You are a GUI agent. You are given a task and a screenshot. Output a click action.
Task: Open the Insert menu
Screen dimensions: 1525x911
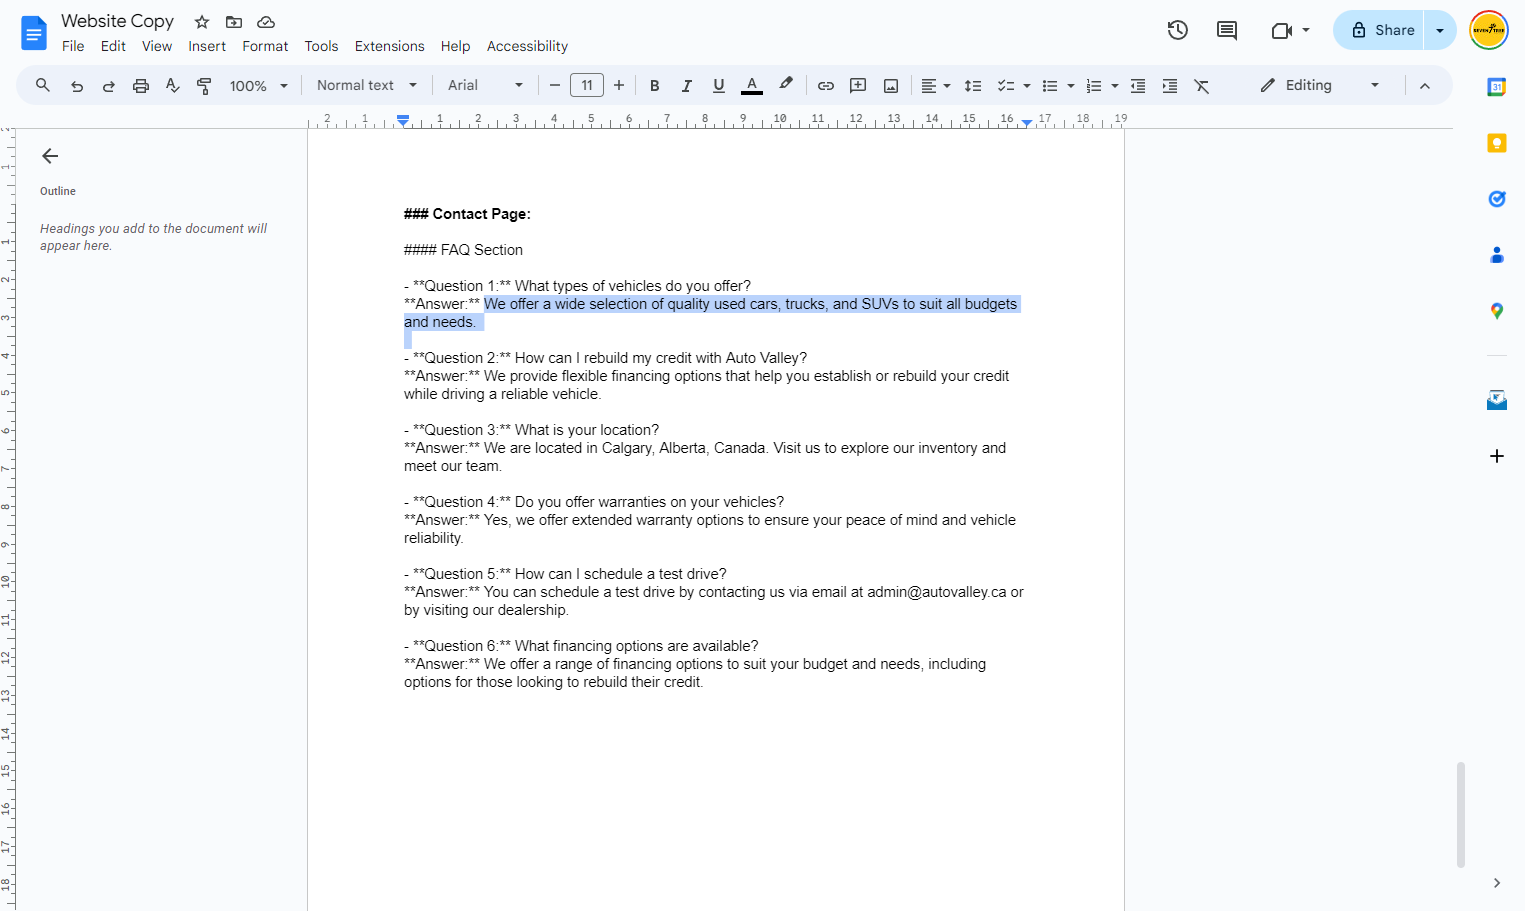pos(207,46)
